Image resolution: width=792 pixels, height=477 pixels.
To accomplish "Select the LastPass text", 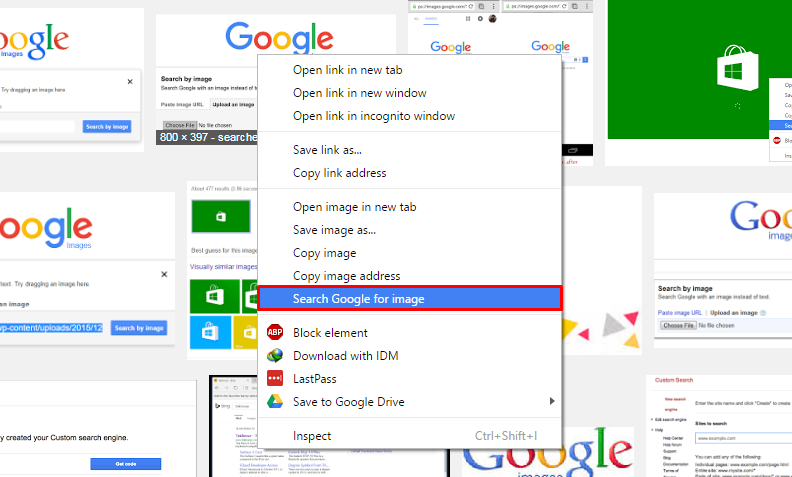I will point(315,379).
